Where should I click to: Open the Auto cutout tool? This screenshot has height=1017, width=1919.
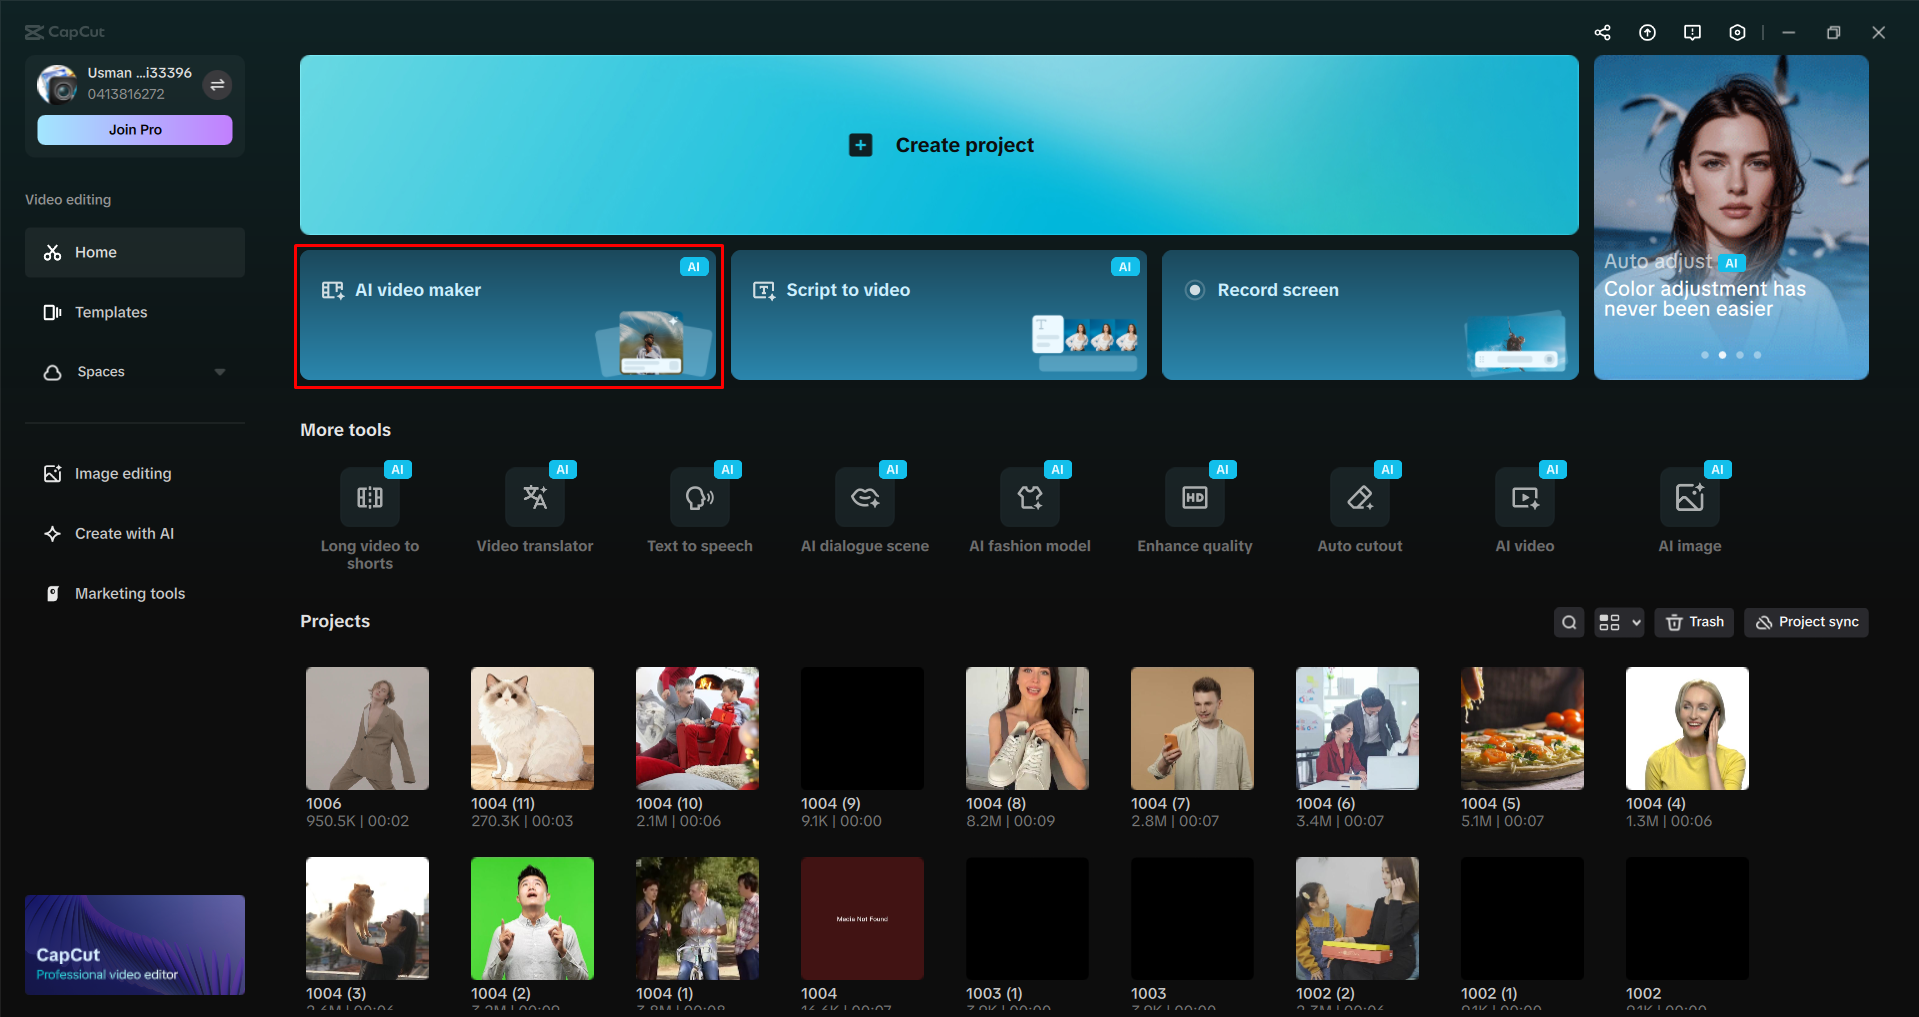tap(1359, 512)
